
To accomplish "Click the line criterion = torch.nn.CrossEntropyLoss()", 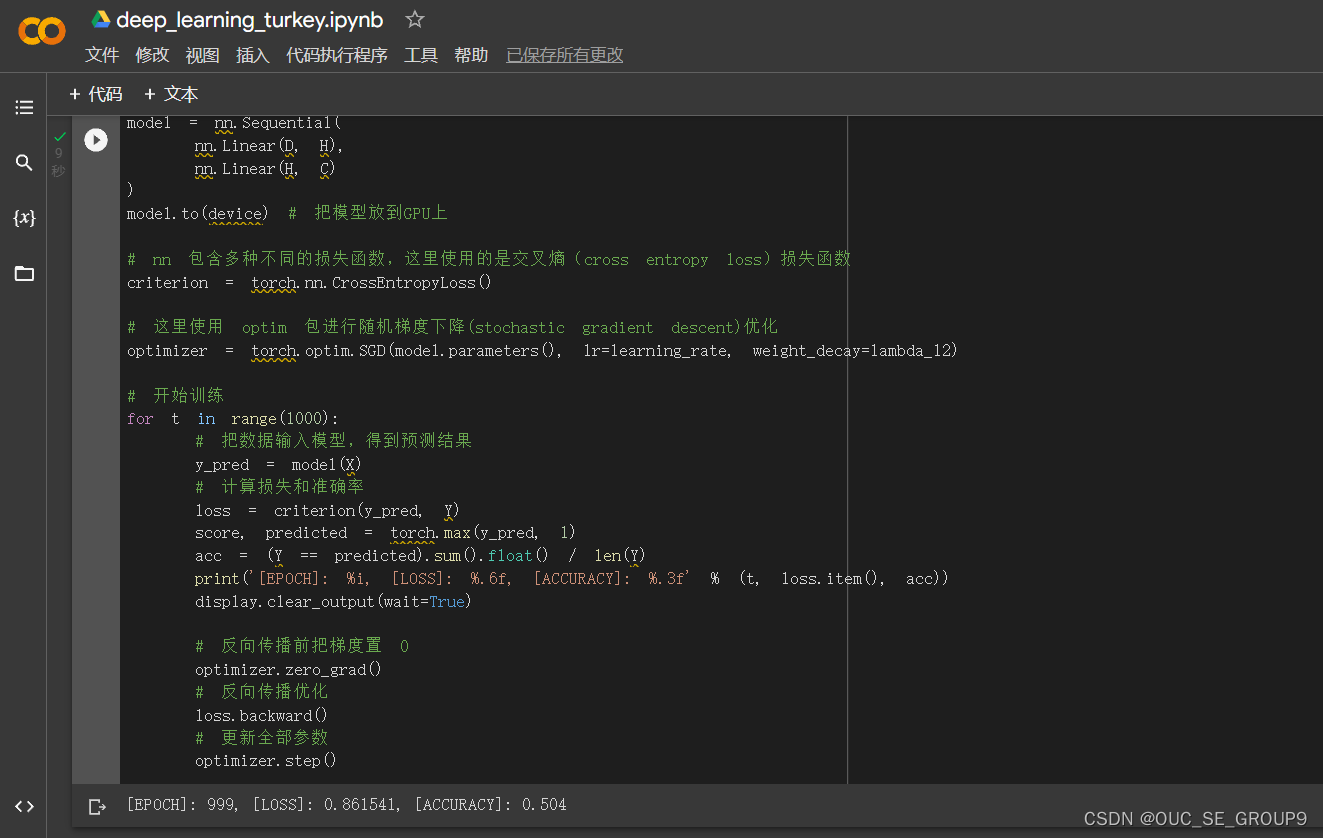I will coord(310,283).
